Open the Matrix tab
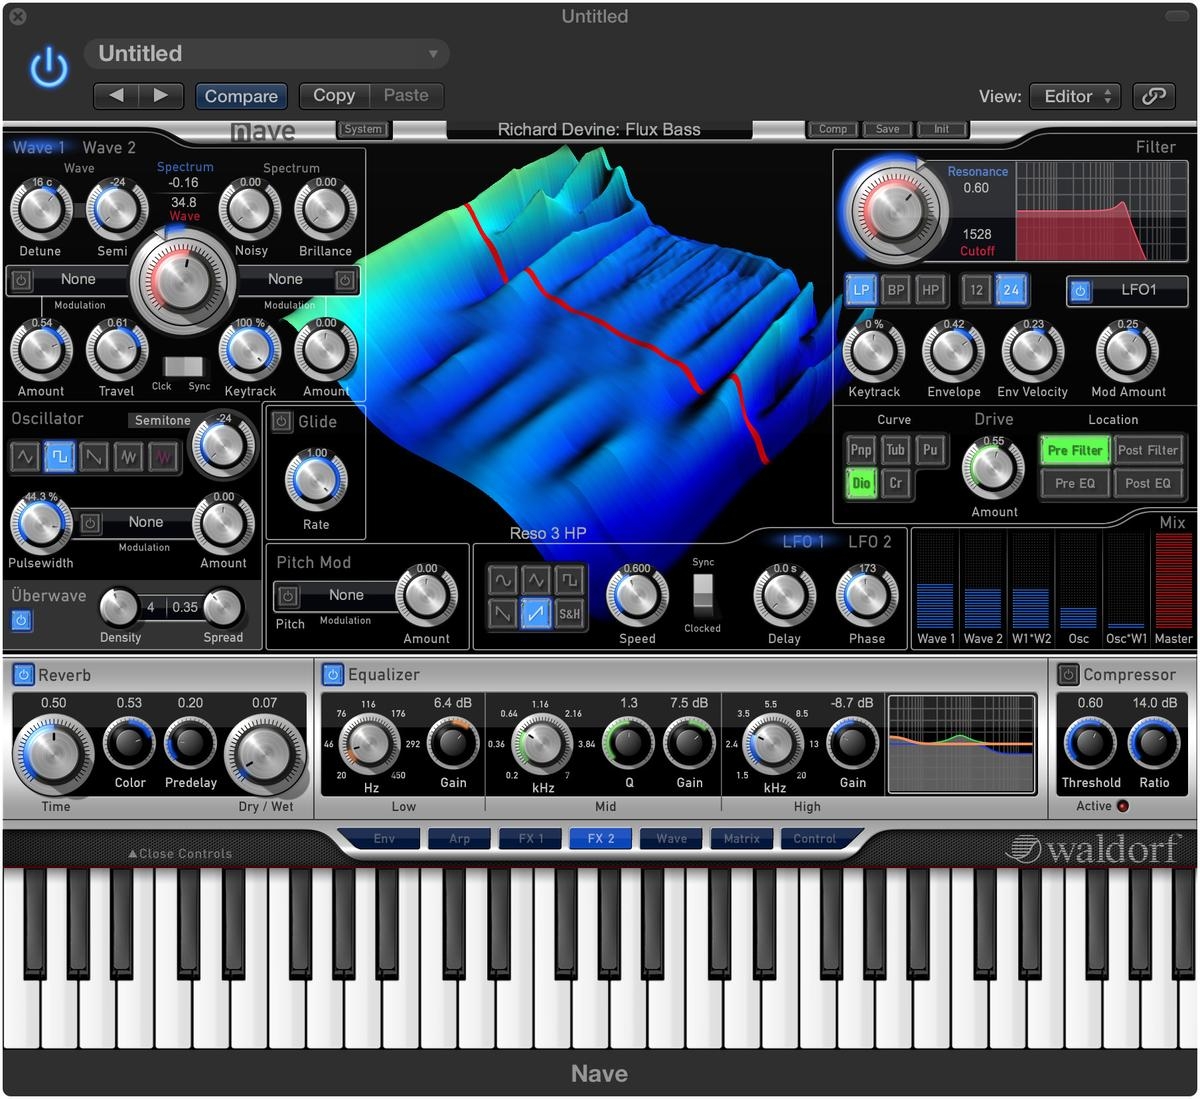The width and height of the screenshot is (1200, 1099). pos(741,838)
